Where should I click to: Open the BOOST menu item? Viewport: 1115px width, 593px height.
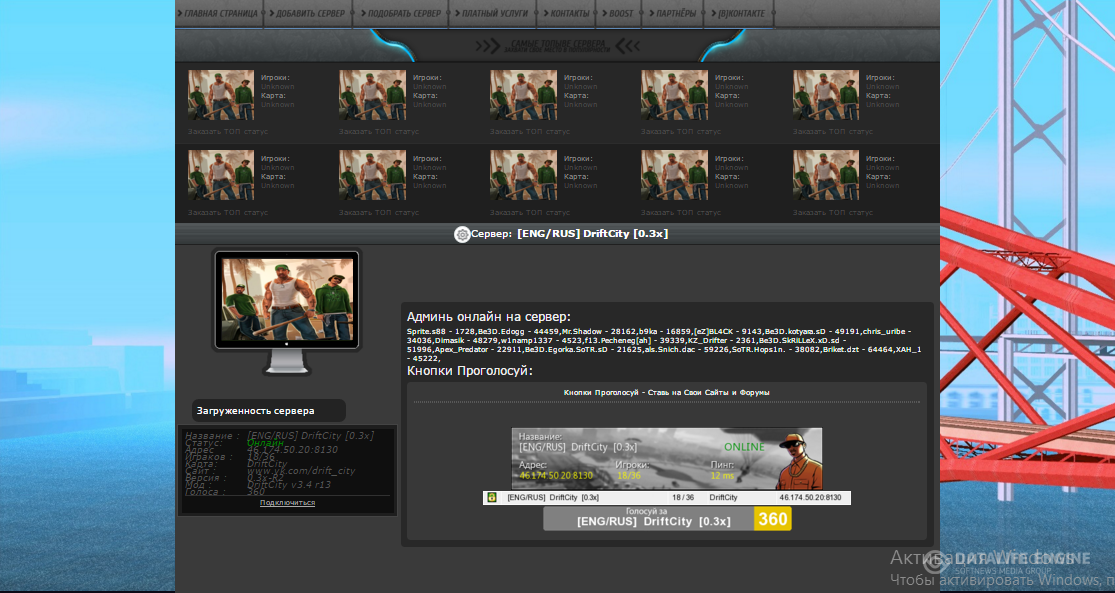point(618,14)
